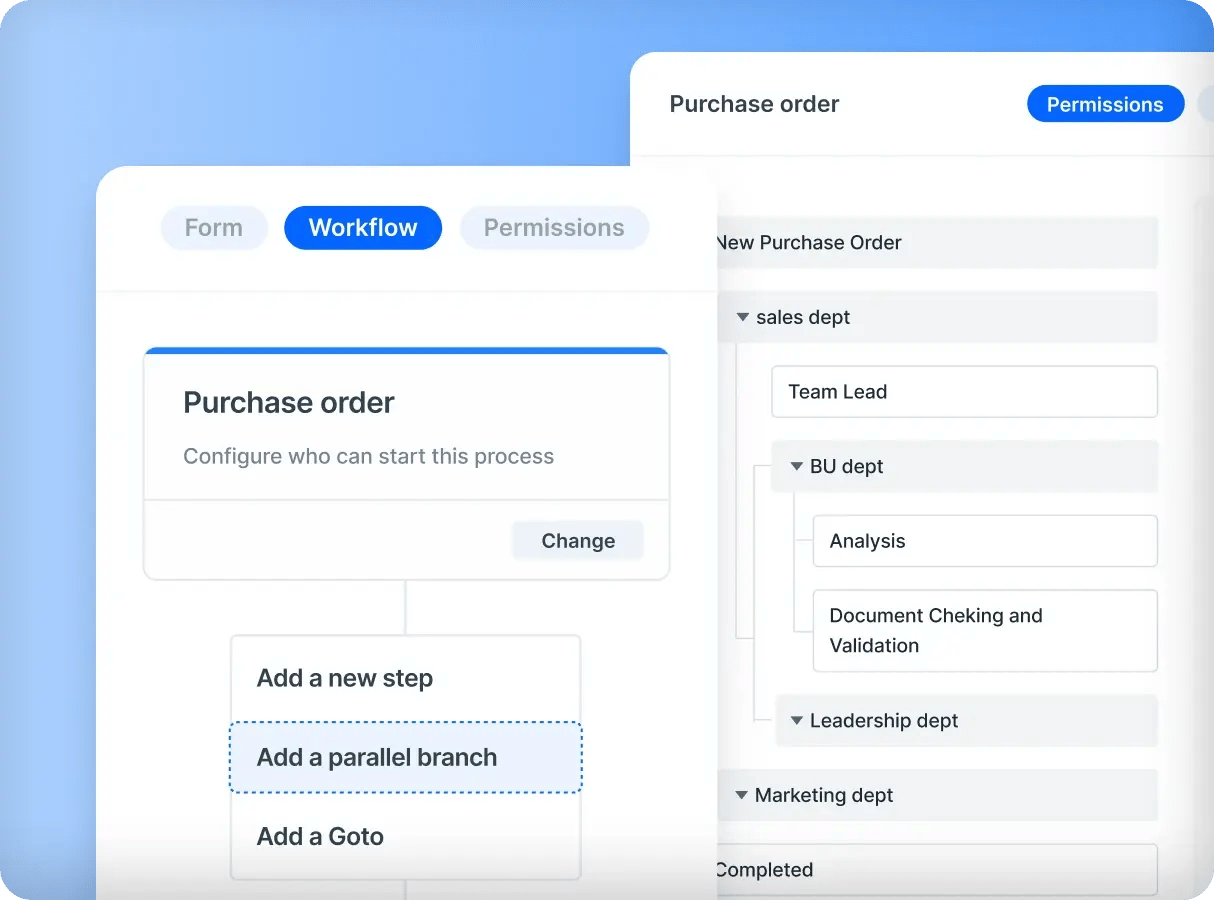
Task: Click the blue Permissions pill in the back window
Action: 1105,104
